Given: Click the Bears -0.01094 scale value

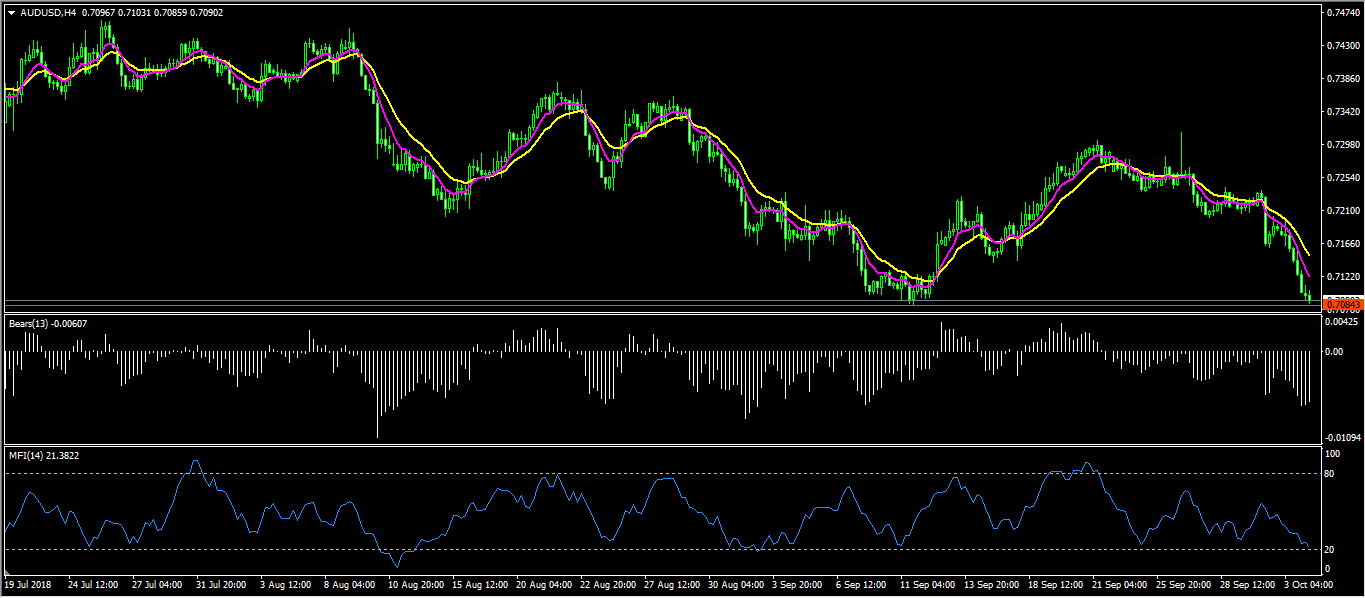Looking at the screenshot, I should 1341,438.
